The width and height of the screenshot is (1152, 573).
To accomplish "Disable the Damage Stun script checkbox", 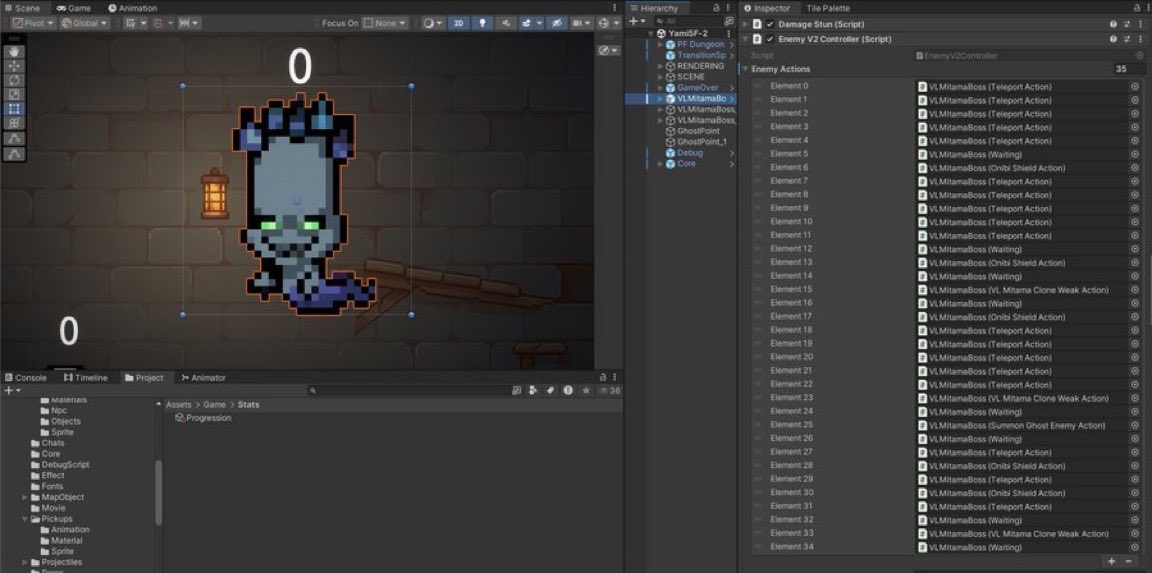I will click(x=770, y=24).
